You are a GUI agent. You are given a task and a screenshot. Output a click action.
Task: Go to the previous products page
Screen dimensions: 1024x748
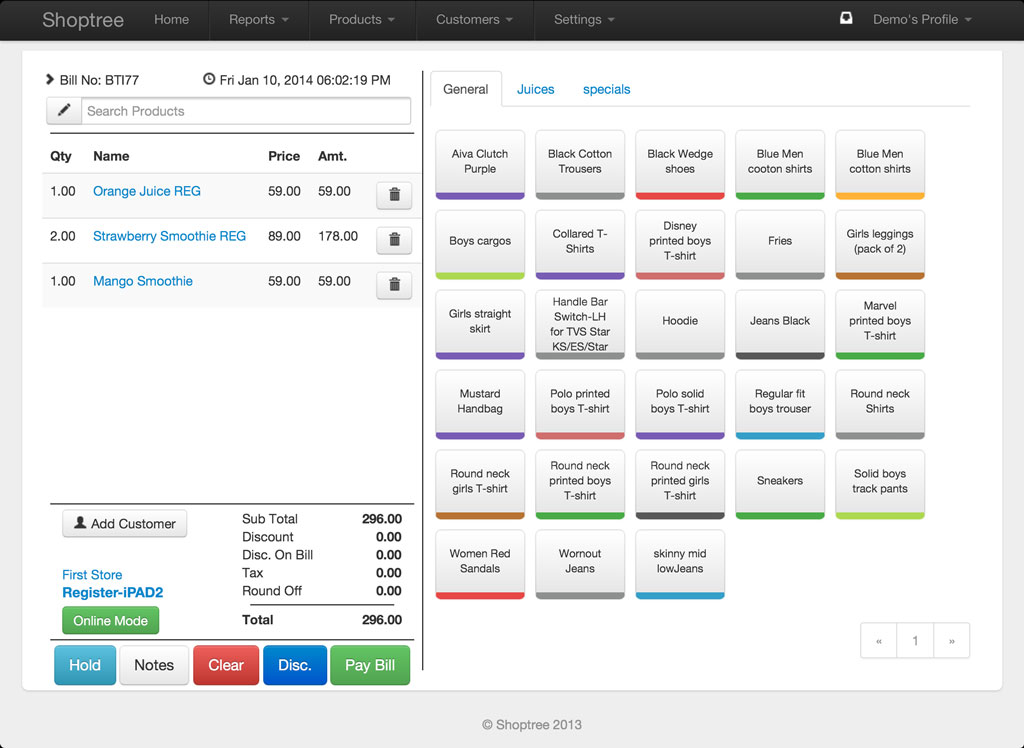(x=879, y=641)
